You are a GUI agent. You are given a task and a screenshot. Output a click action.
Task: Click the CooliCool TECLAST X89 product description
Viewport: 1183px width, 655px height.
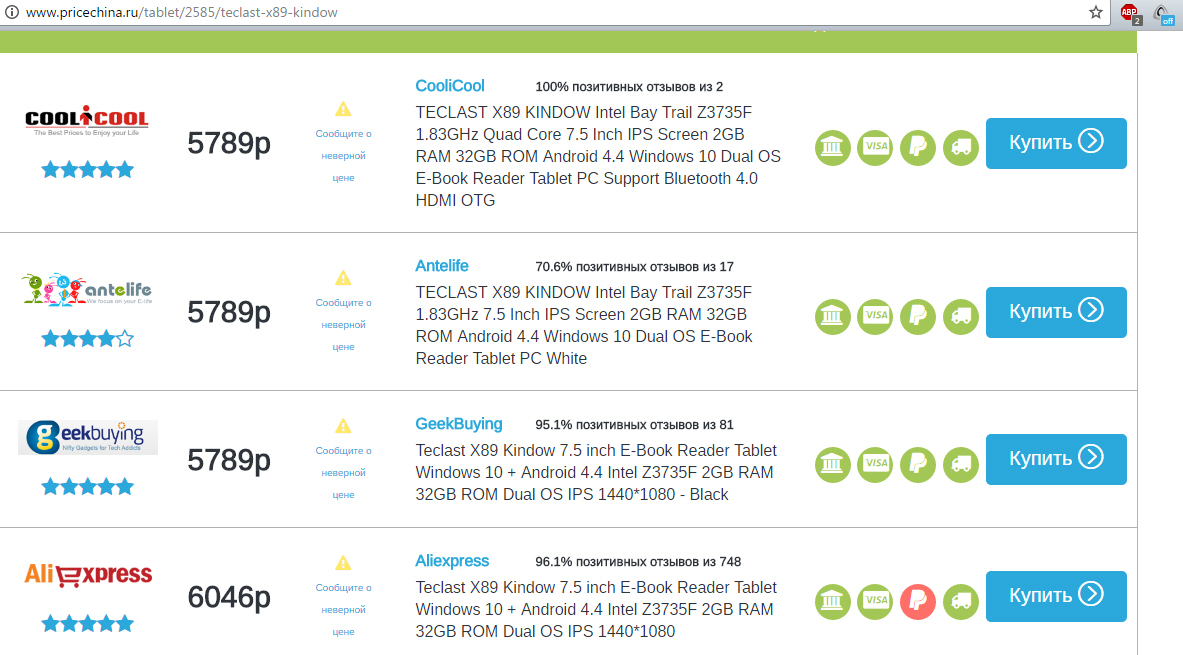[598, 156]
